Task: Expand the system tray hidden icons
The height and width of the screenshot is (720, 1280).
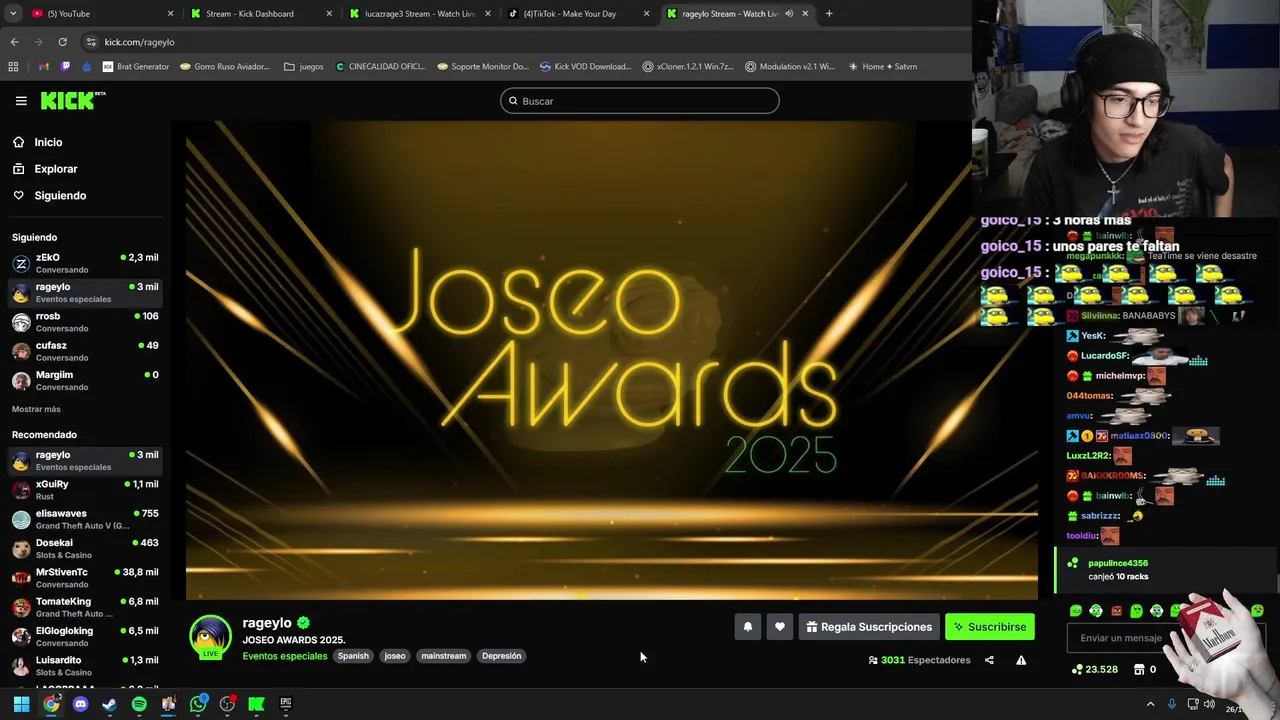Action: (1150, 704)
